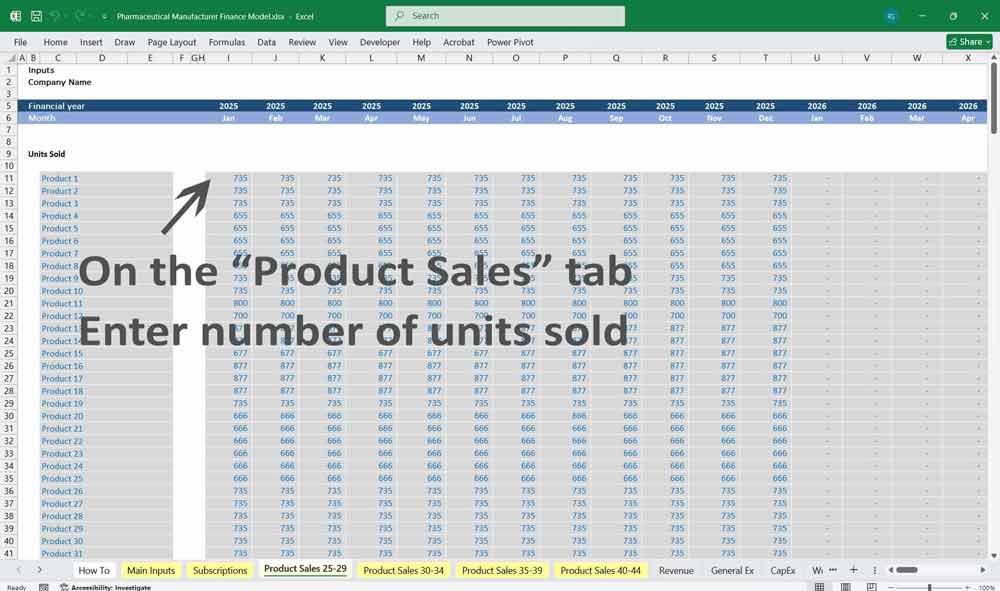Click the Undo arrow icon

[56, 16]
